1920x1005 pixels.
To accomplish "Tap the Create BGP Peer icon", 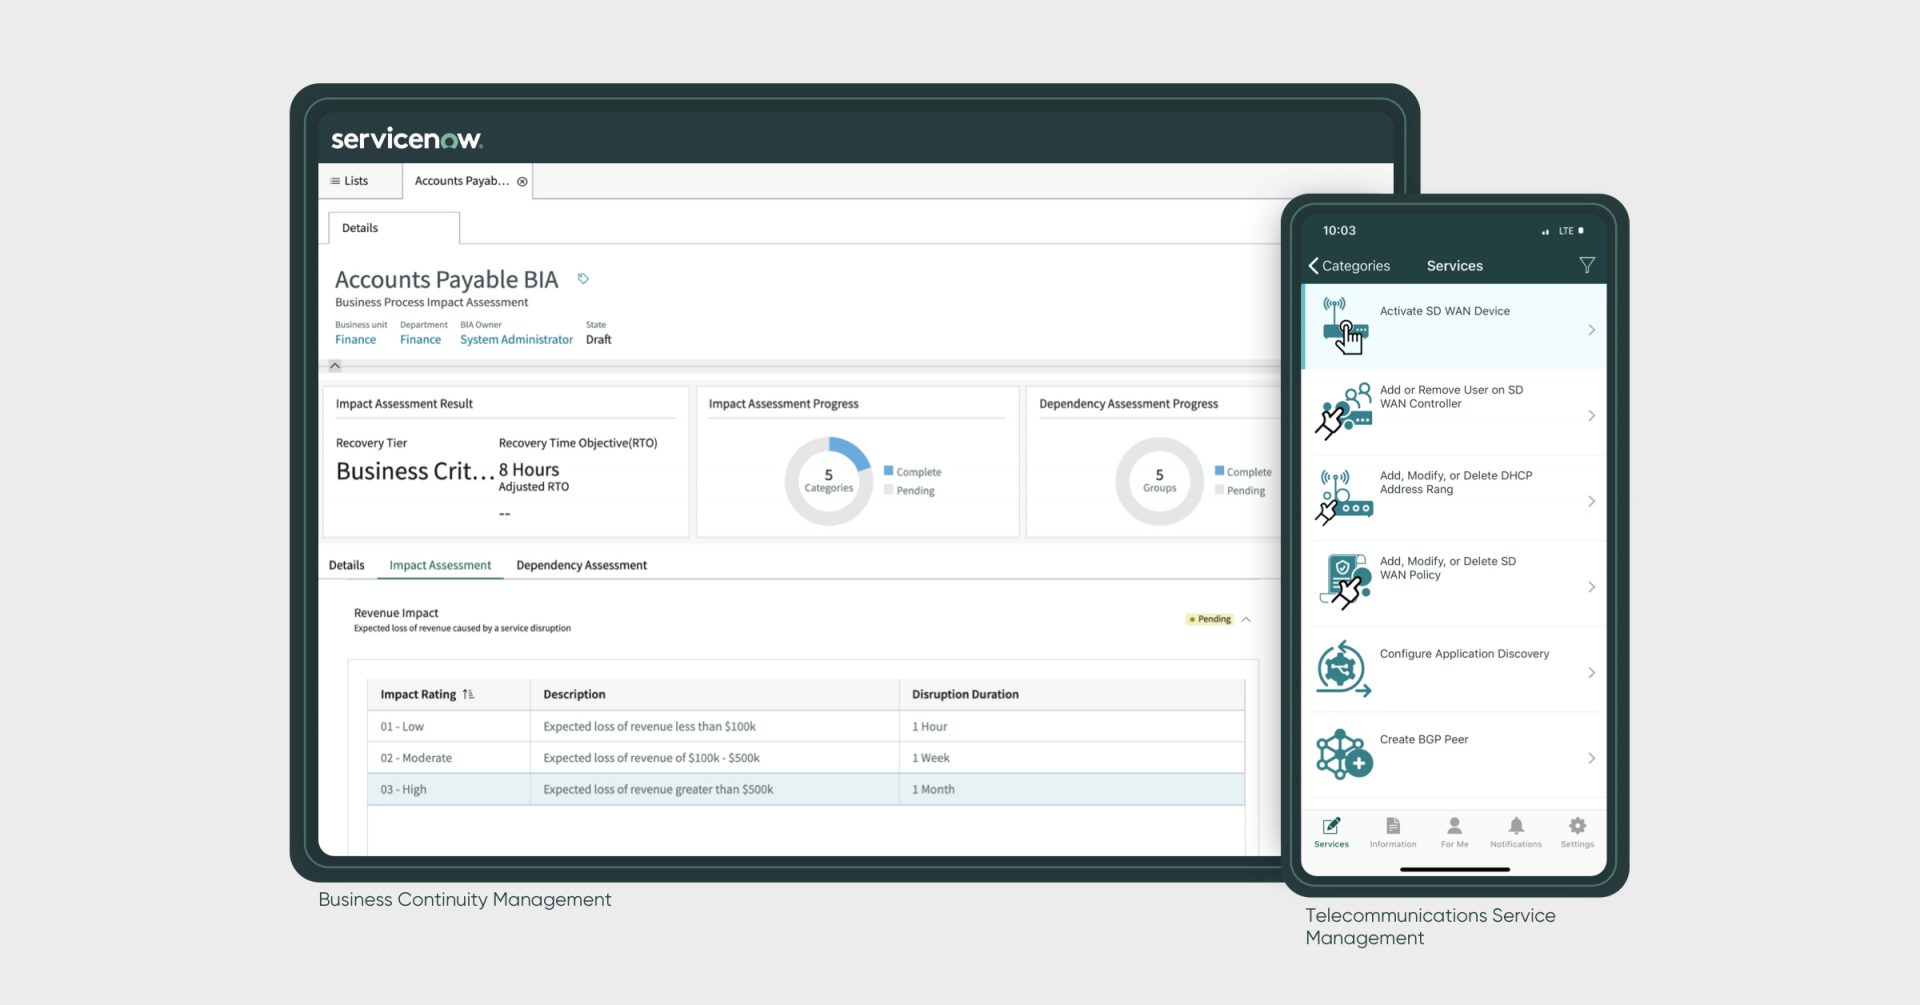I will [1344, 754].
